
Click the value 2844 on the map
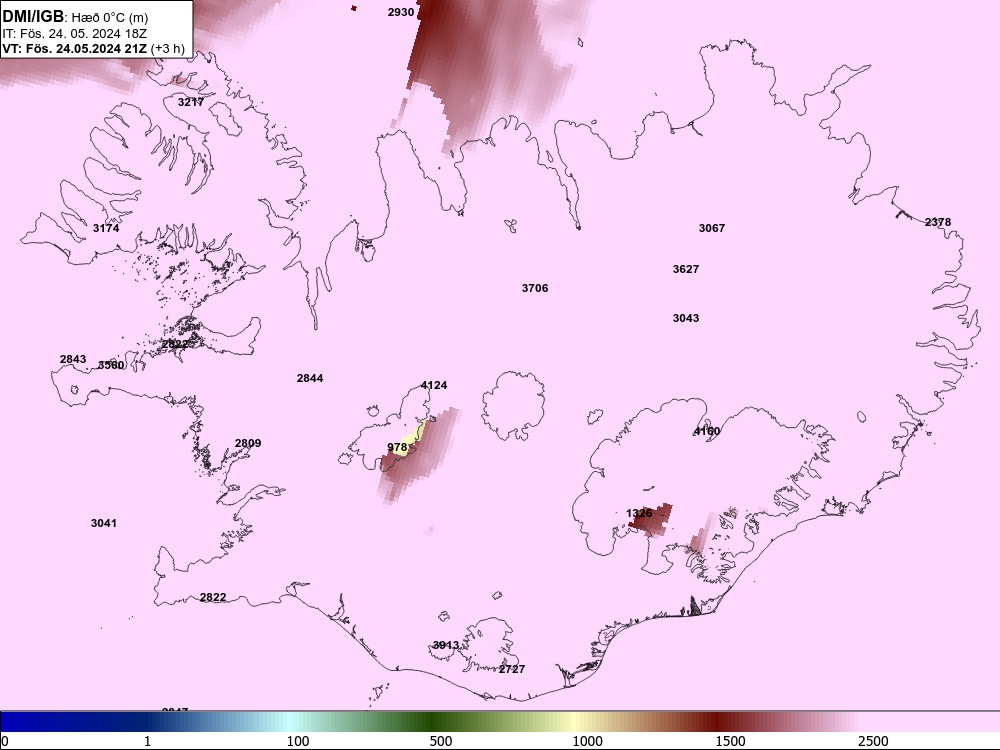click(x=310, y=378)
